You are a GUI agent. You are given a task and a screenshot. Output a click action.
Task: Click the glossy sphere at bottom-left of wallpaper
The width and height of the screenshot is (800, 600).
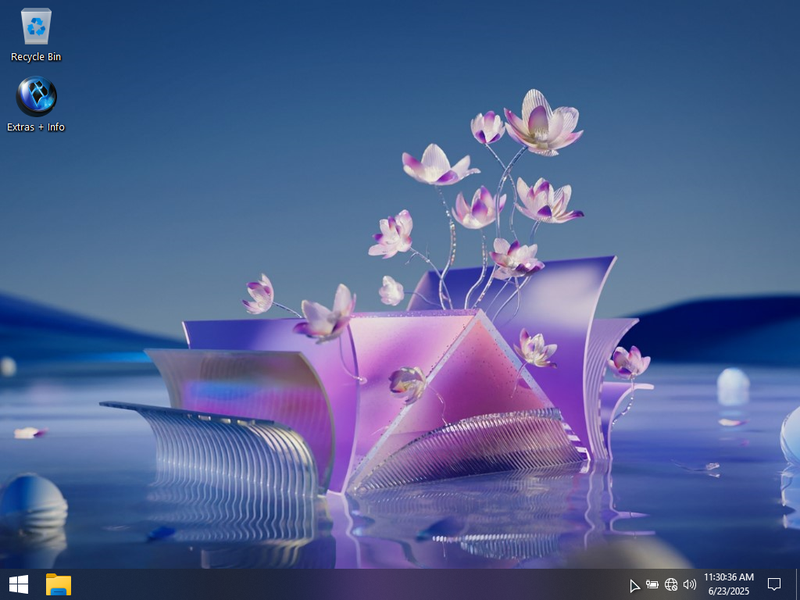[x=32, y=498]
